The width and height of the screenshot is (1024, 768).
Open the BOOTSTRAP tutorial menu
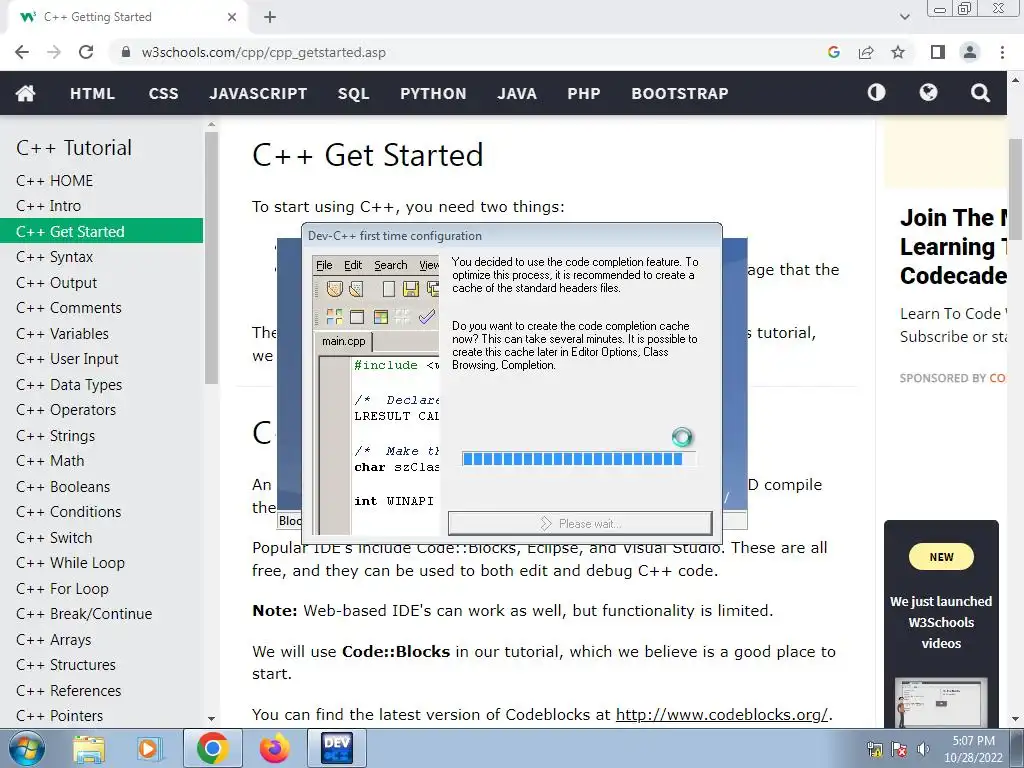680,93
